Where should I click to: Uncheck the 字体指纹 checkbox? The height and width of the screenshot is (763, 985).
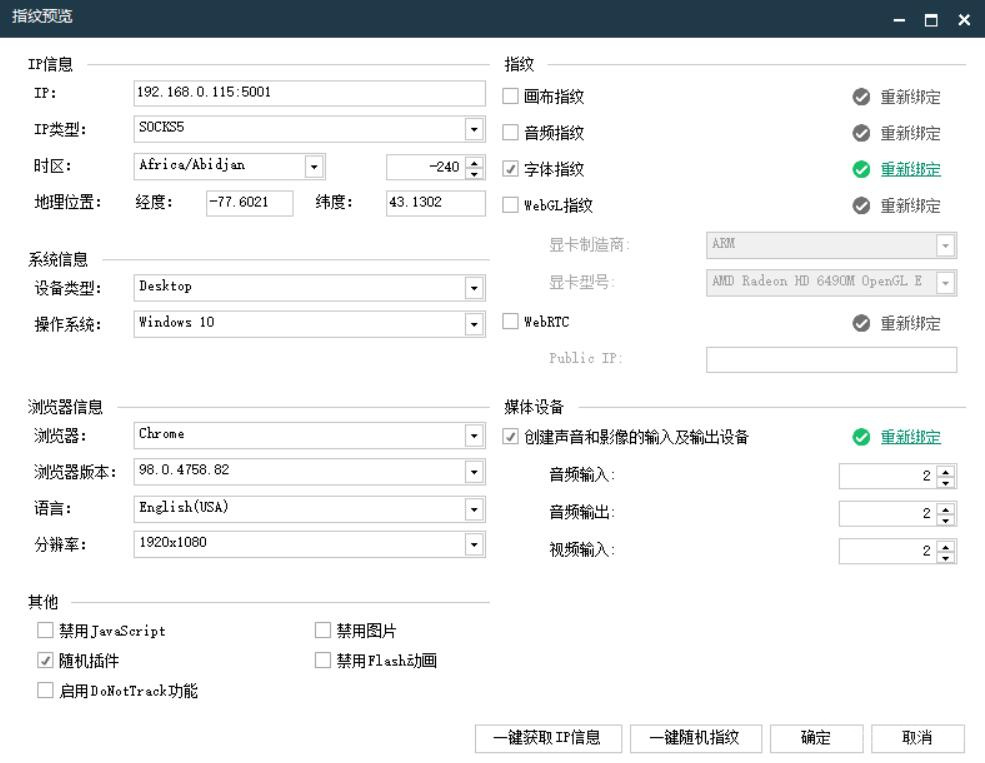(510, 169)
